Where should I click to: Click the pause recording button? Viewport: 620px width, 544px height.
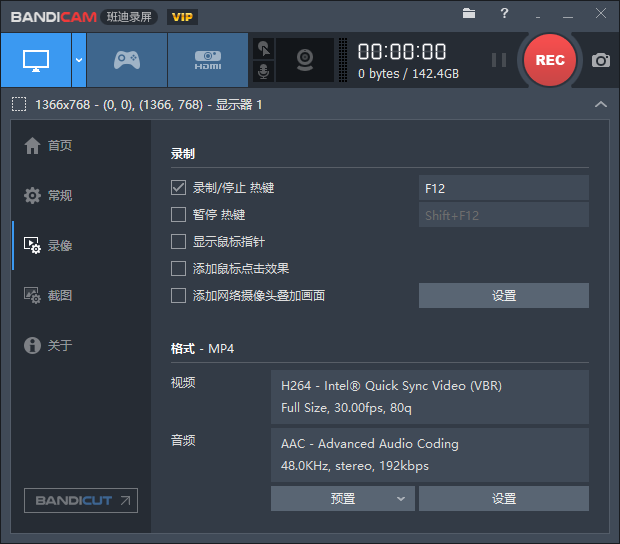tap(499, 60)
